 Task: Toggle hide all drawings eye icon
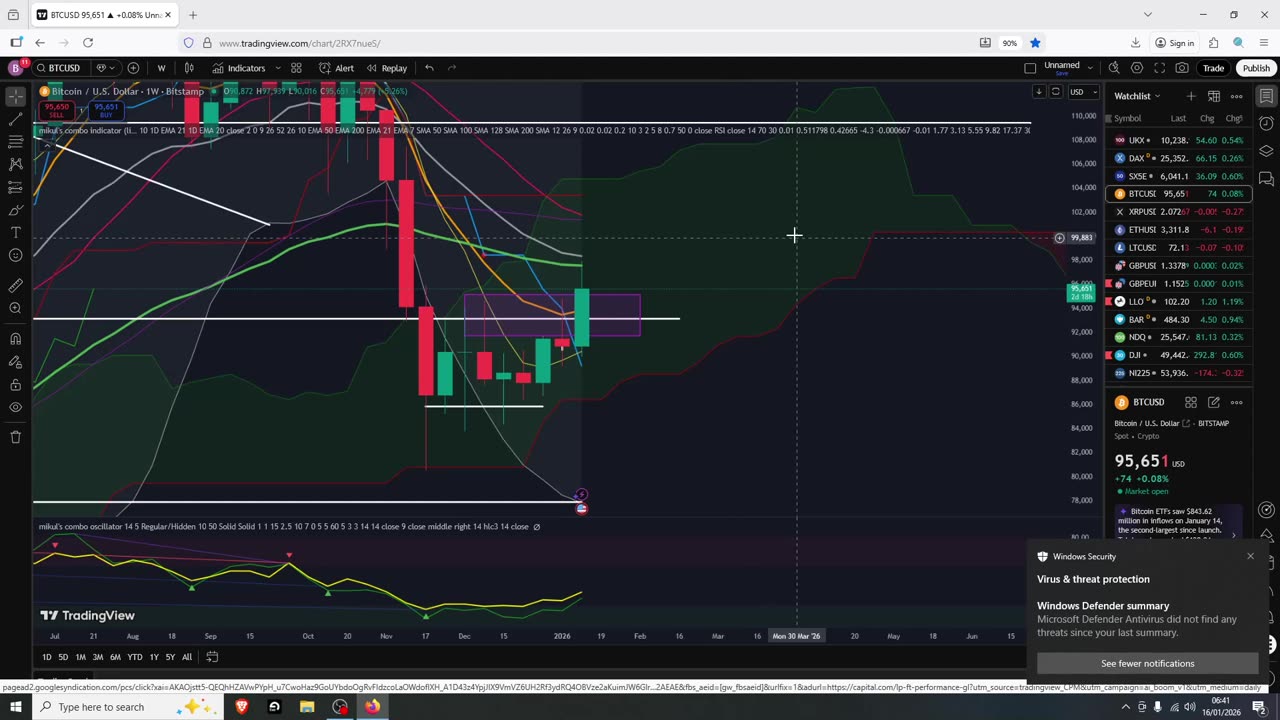[15, 408]
